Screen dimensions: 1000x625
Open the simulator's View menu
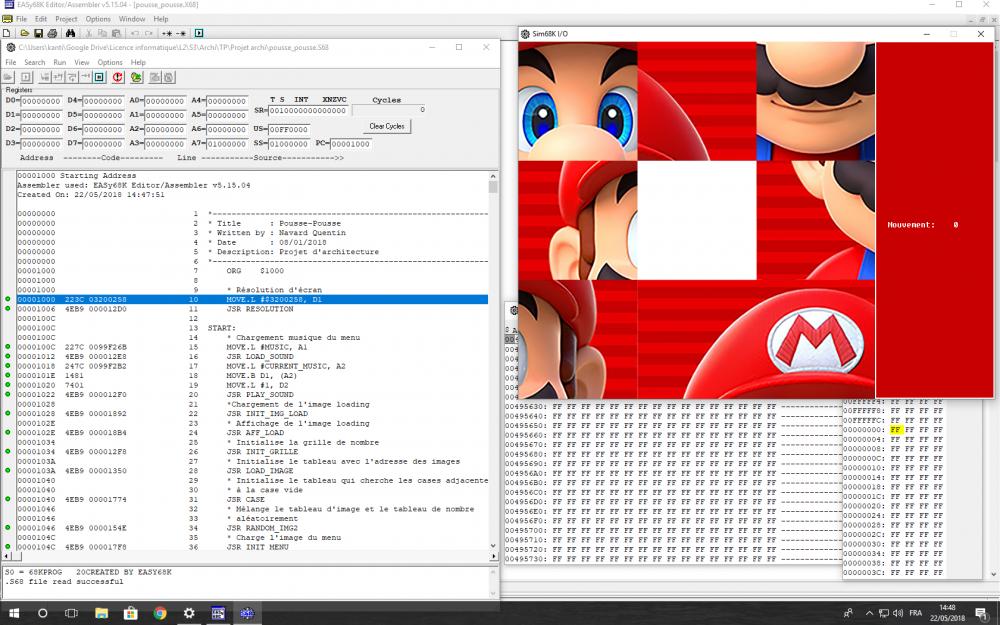click(x=82, y=62)
